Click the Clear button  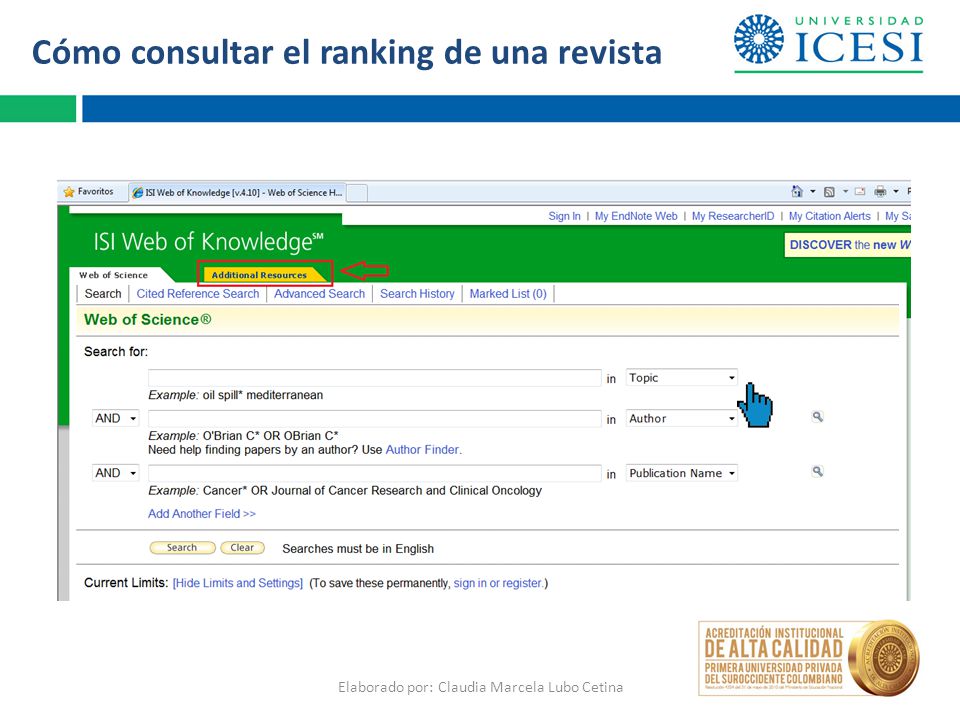[x=242, y=547]
